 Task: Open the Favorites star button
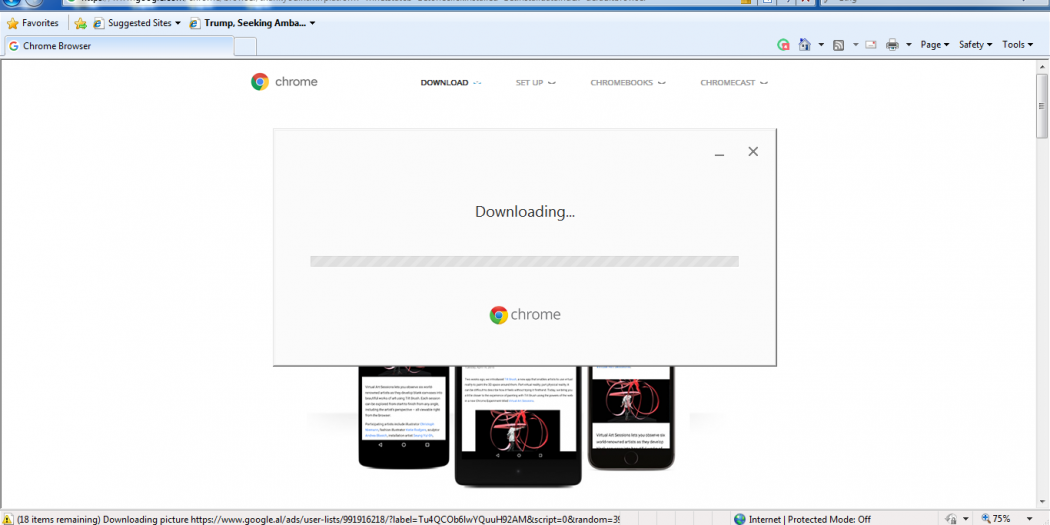click(32, 23)
